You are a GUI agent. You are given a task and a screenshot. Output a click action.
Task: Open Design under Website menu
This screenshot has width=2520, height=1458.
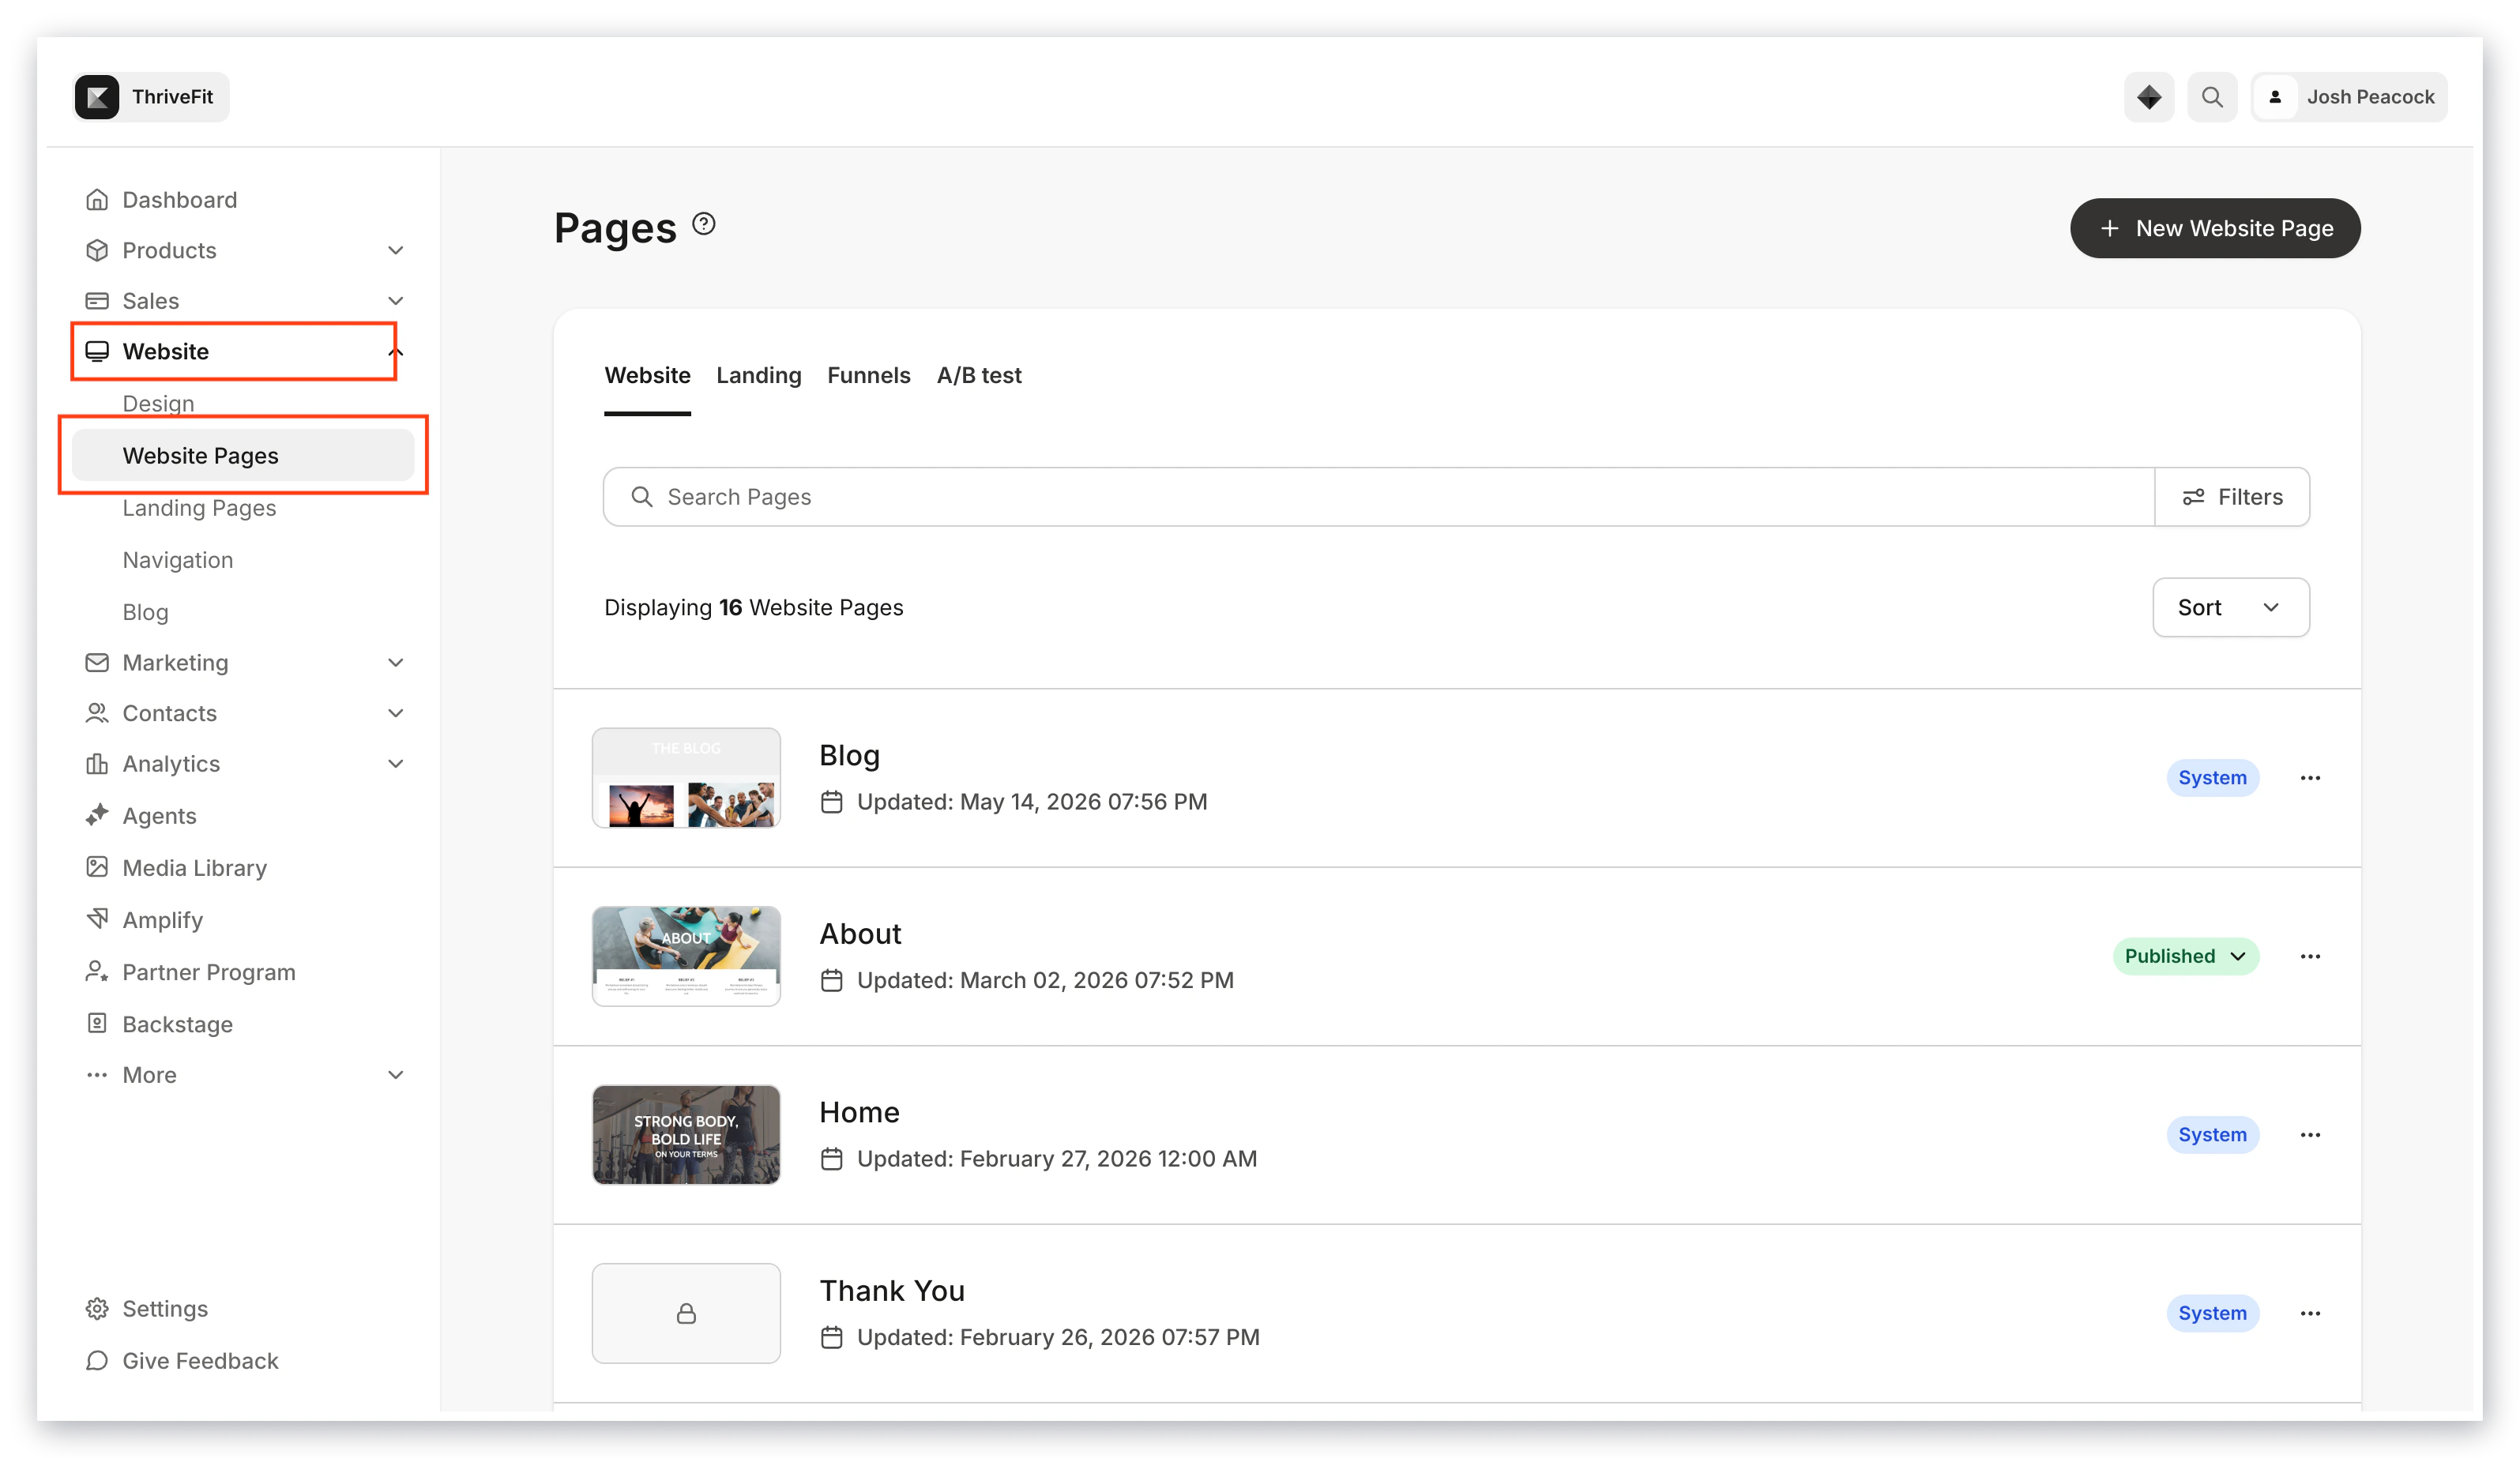[x=158, y=404]
